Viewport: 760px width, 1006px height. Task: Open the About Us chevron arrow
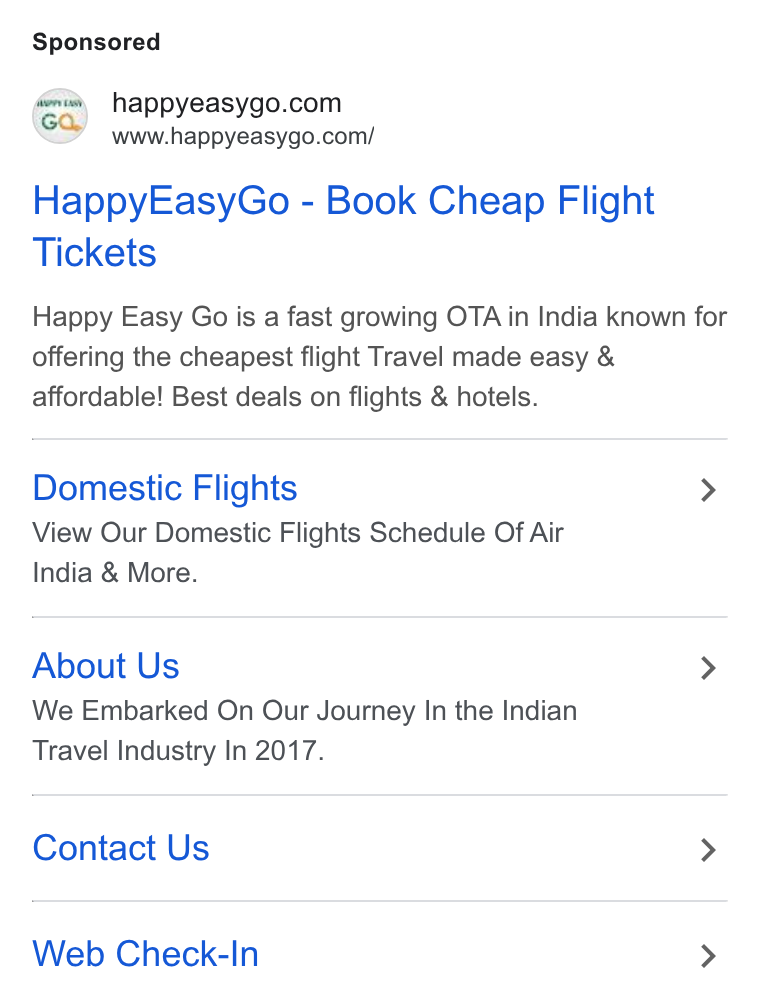tap(708, 668)
